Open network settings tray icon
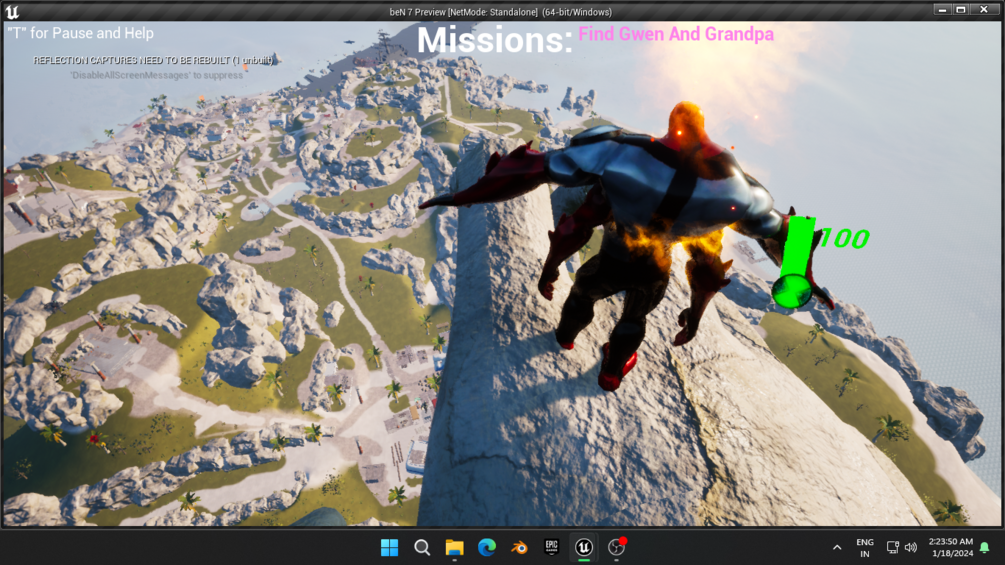The image size is (1005, 565). [x=892, y=548]
